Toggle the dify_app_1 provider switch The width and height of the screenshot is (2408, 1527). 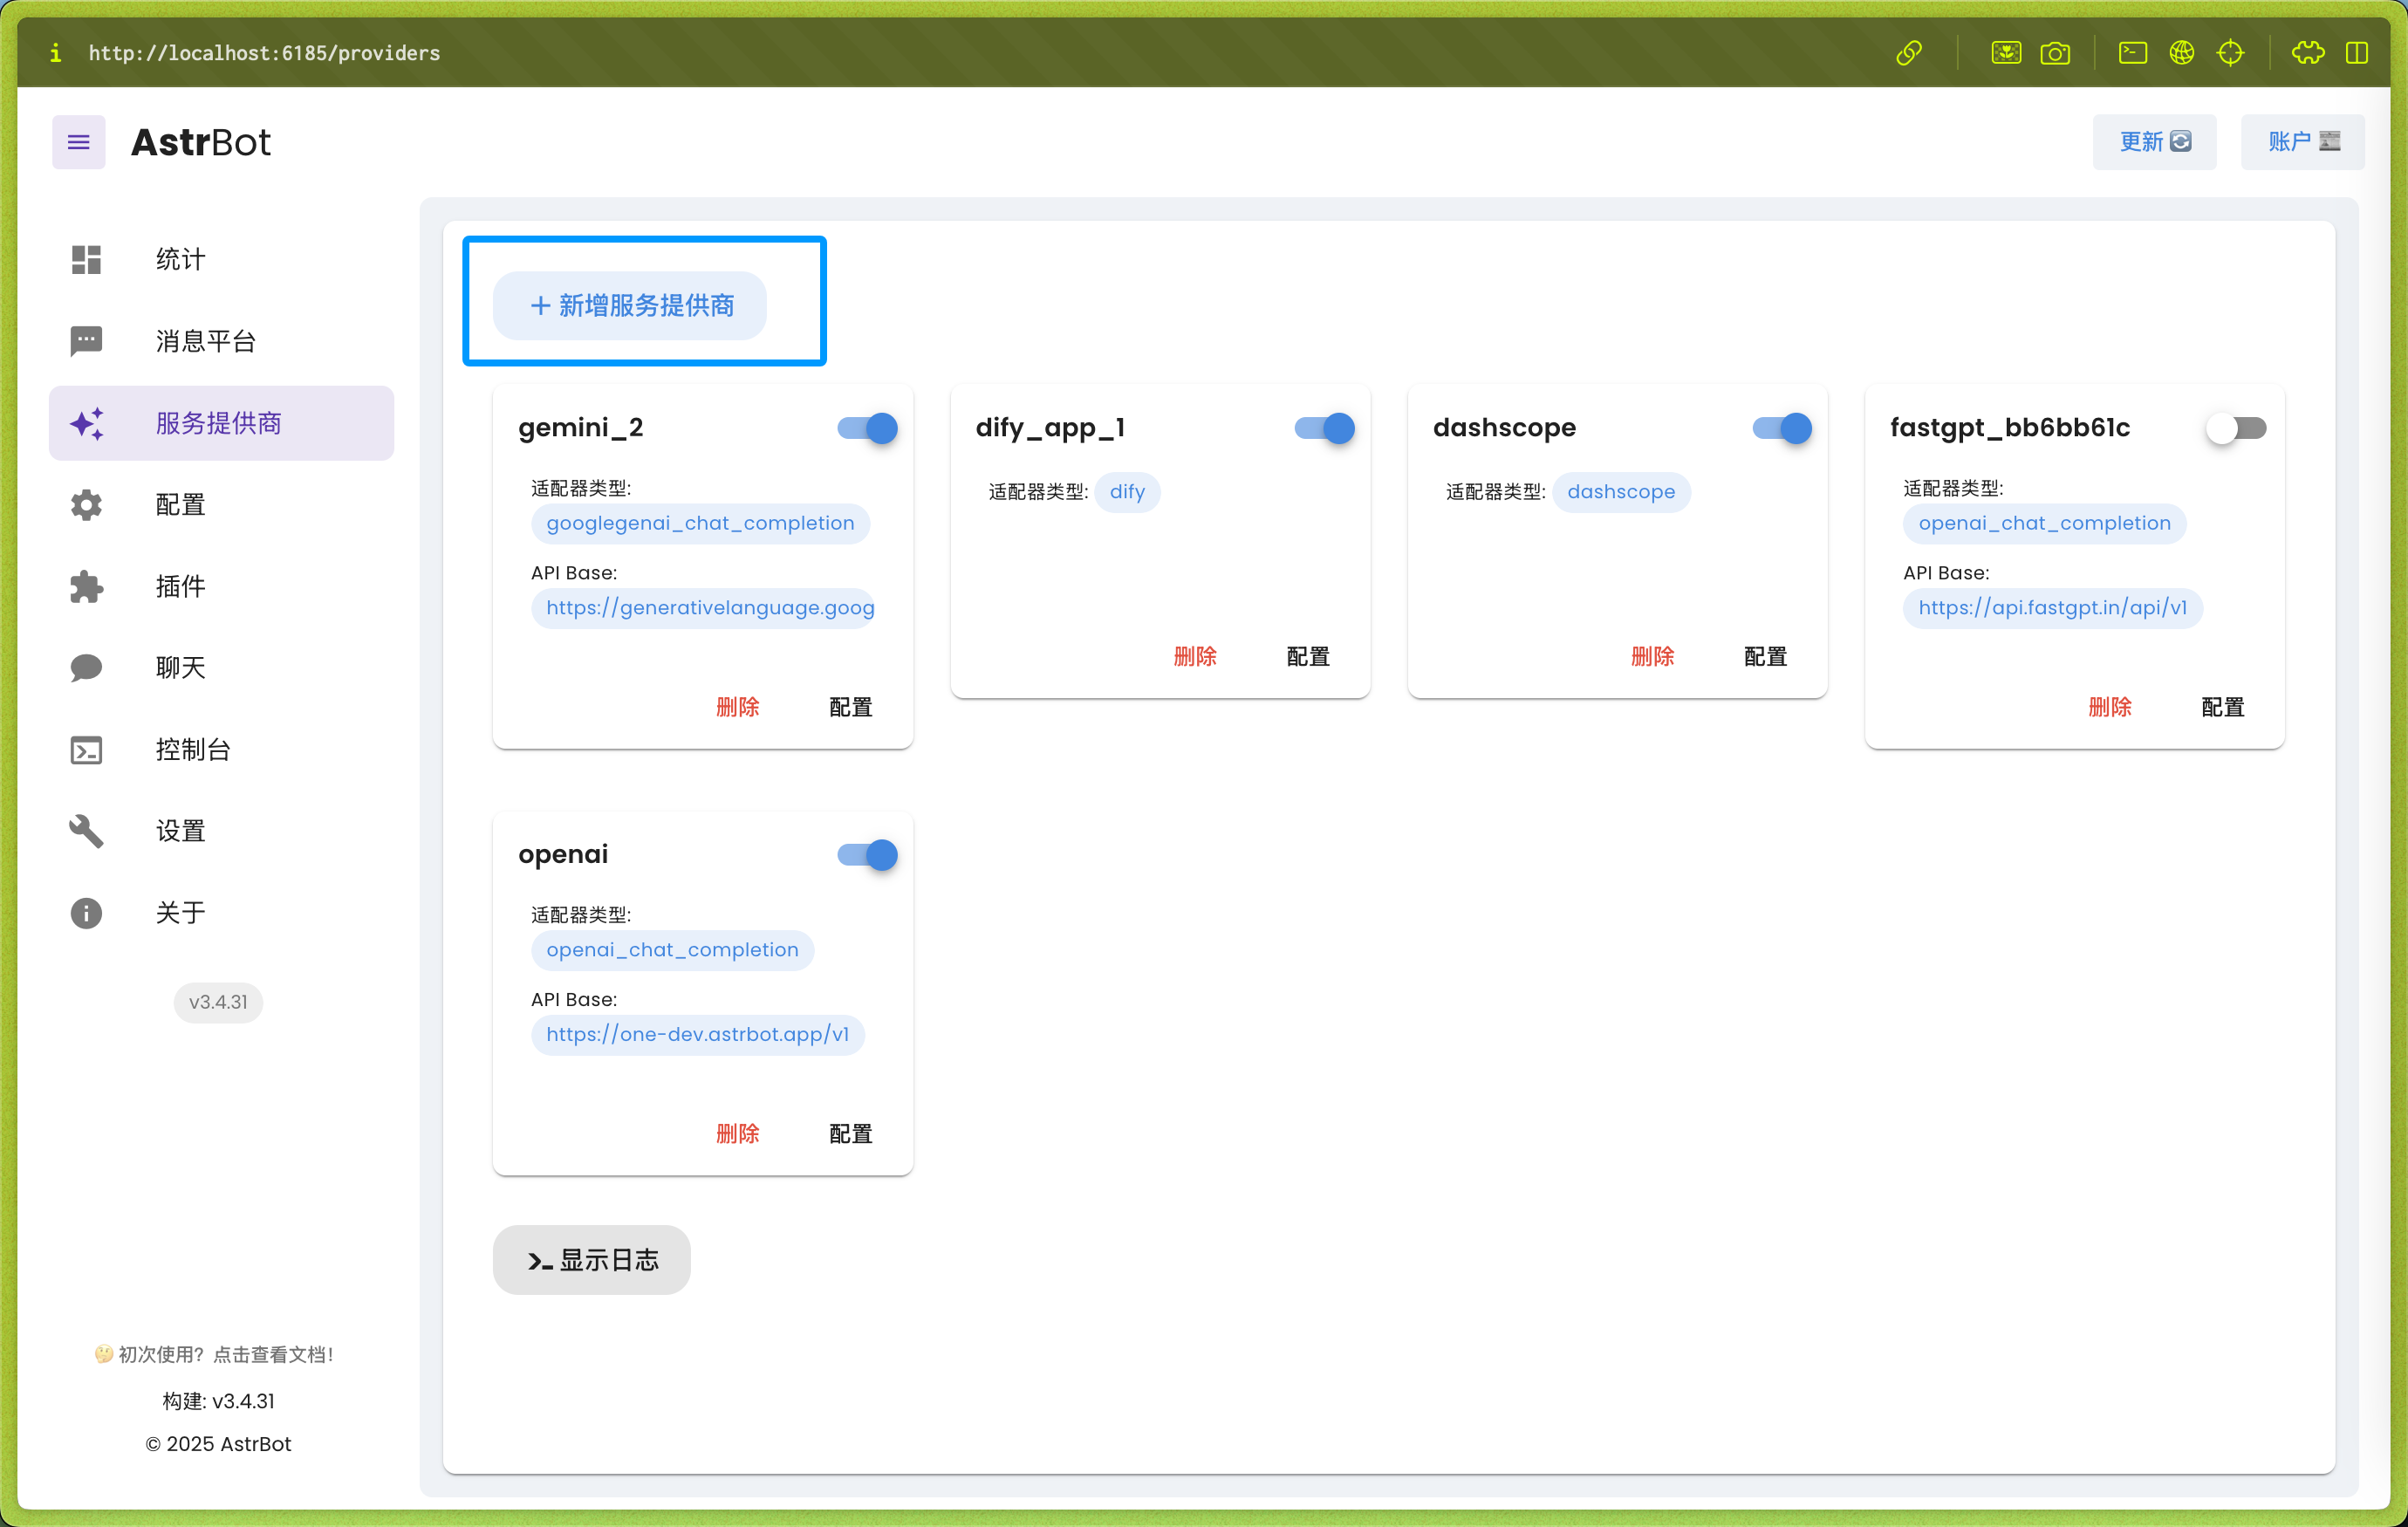tap(1324, 428)
